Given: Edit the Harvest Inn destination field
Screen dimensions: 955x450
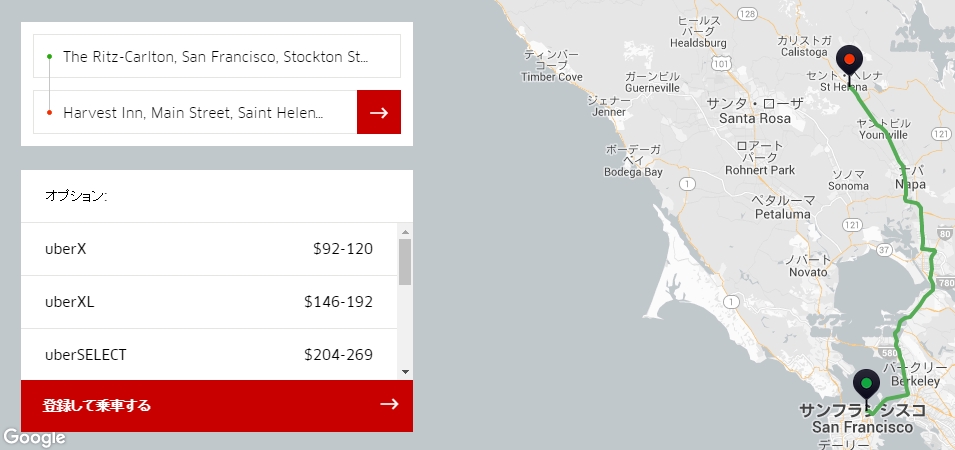Looking at the screenshot, I should point(195,113).
